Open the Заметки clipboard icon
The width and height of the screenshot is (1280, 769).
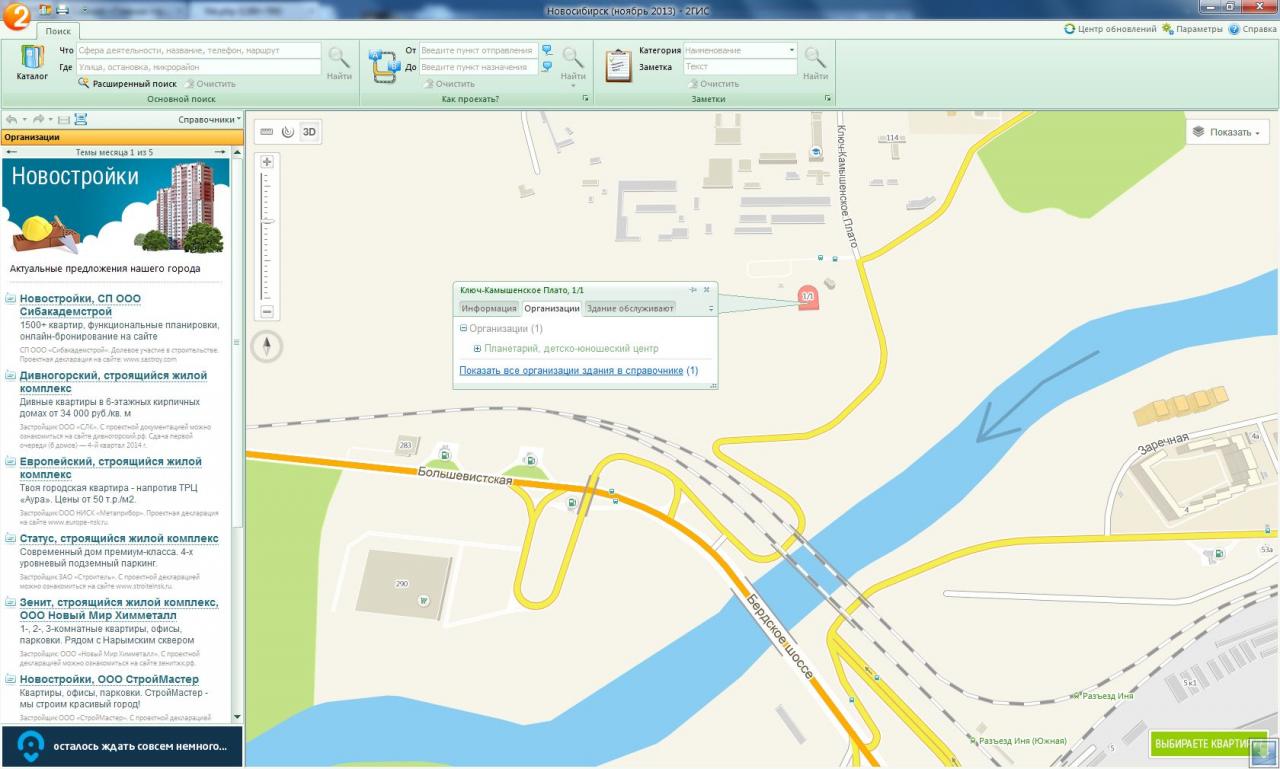pyautogui.click(x=618, y=64)
